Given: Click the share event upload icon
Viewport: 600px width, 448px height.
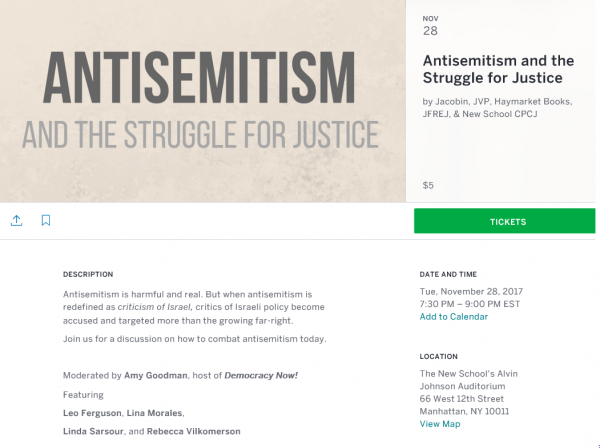Looking at the screenshot, I should pos(16,220).
